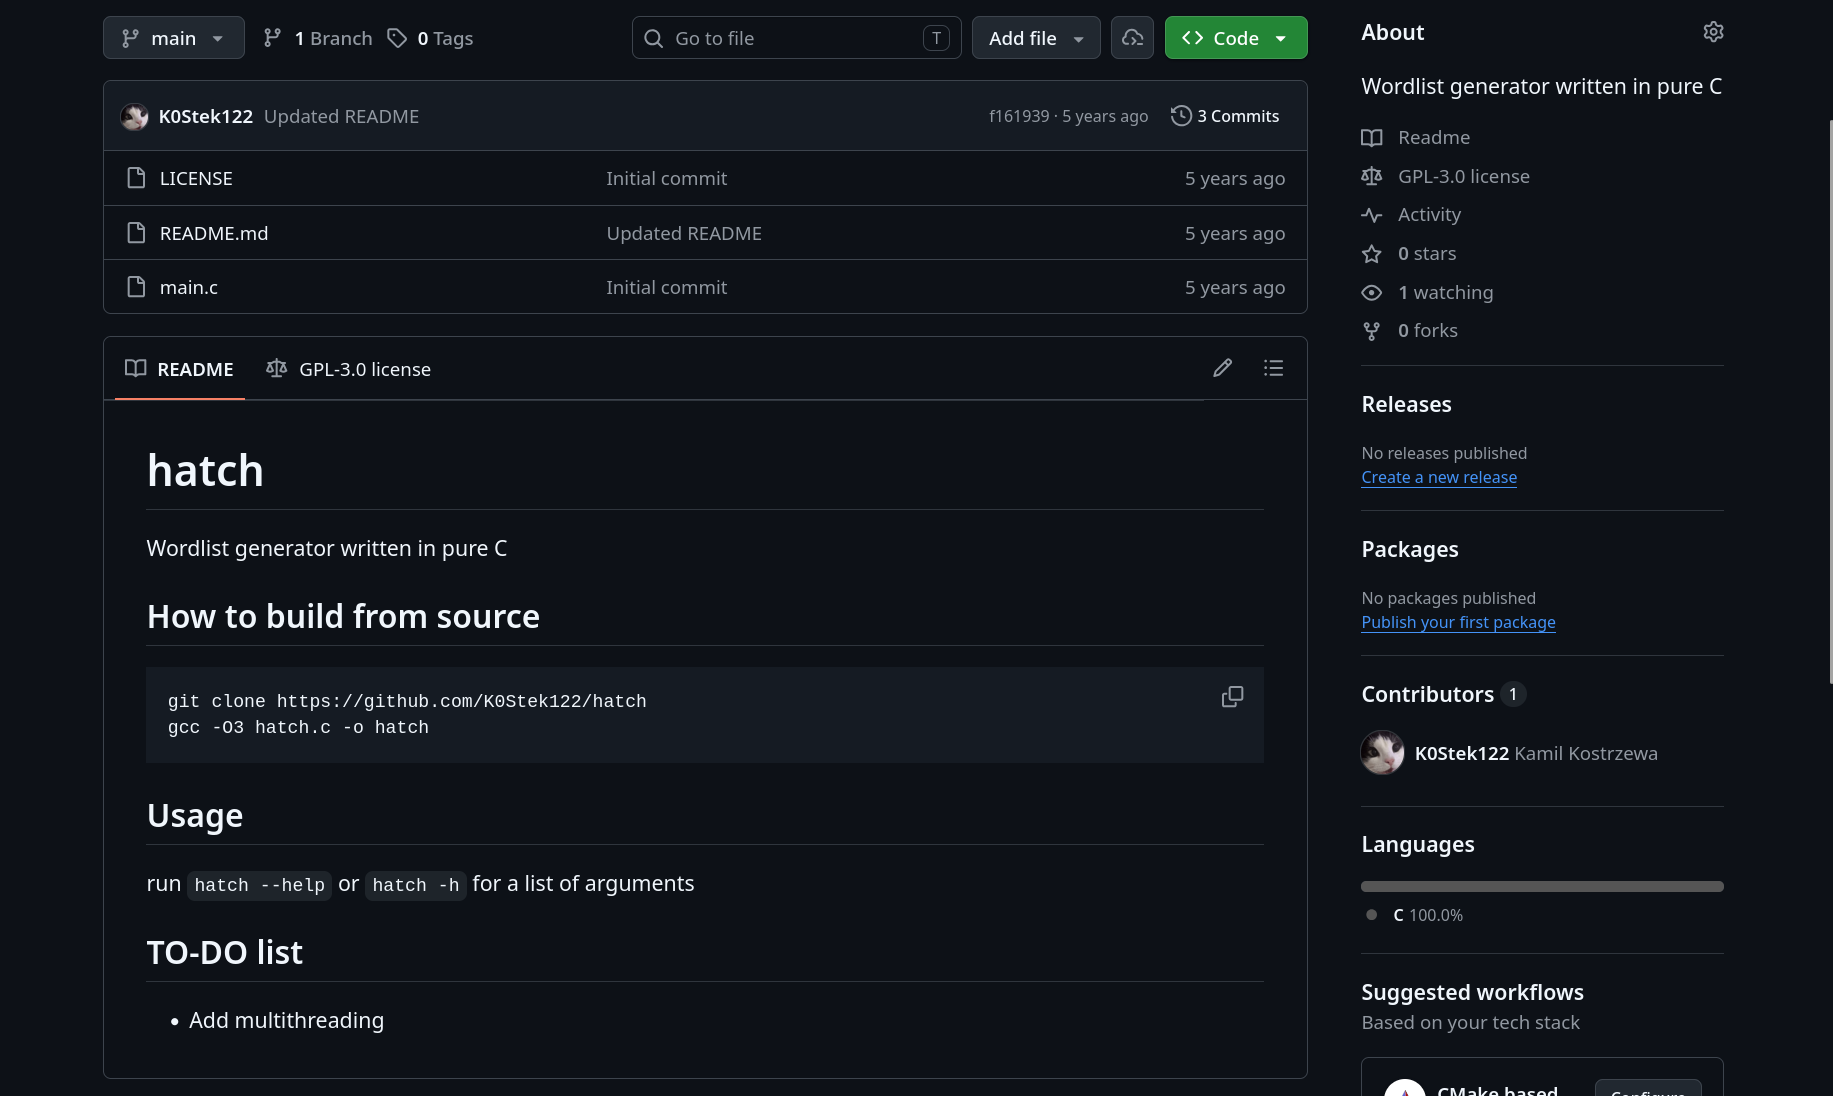Open the green Code dropdown button
Viewport: 1833px width, 1096px height.
(1236, 38)
